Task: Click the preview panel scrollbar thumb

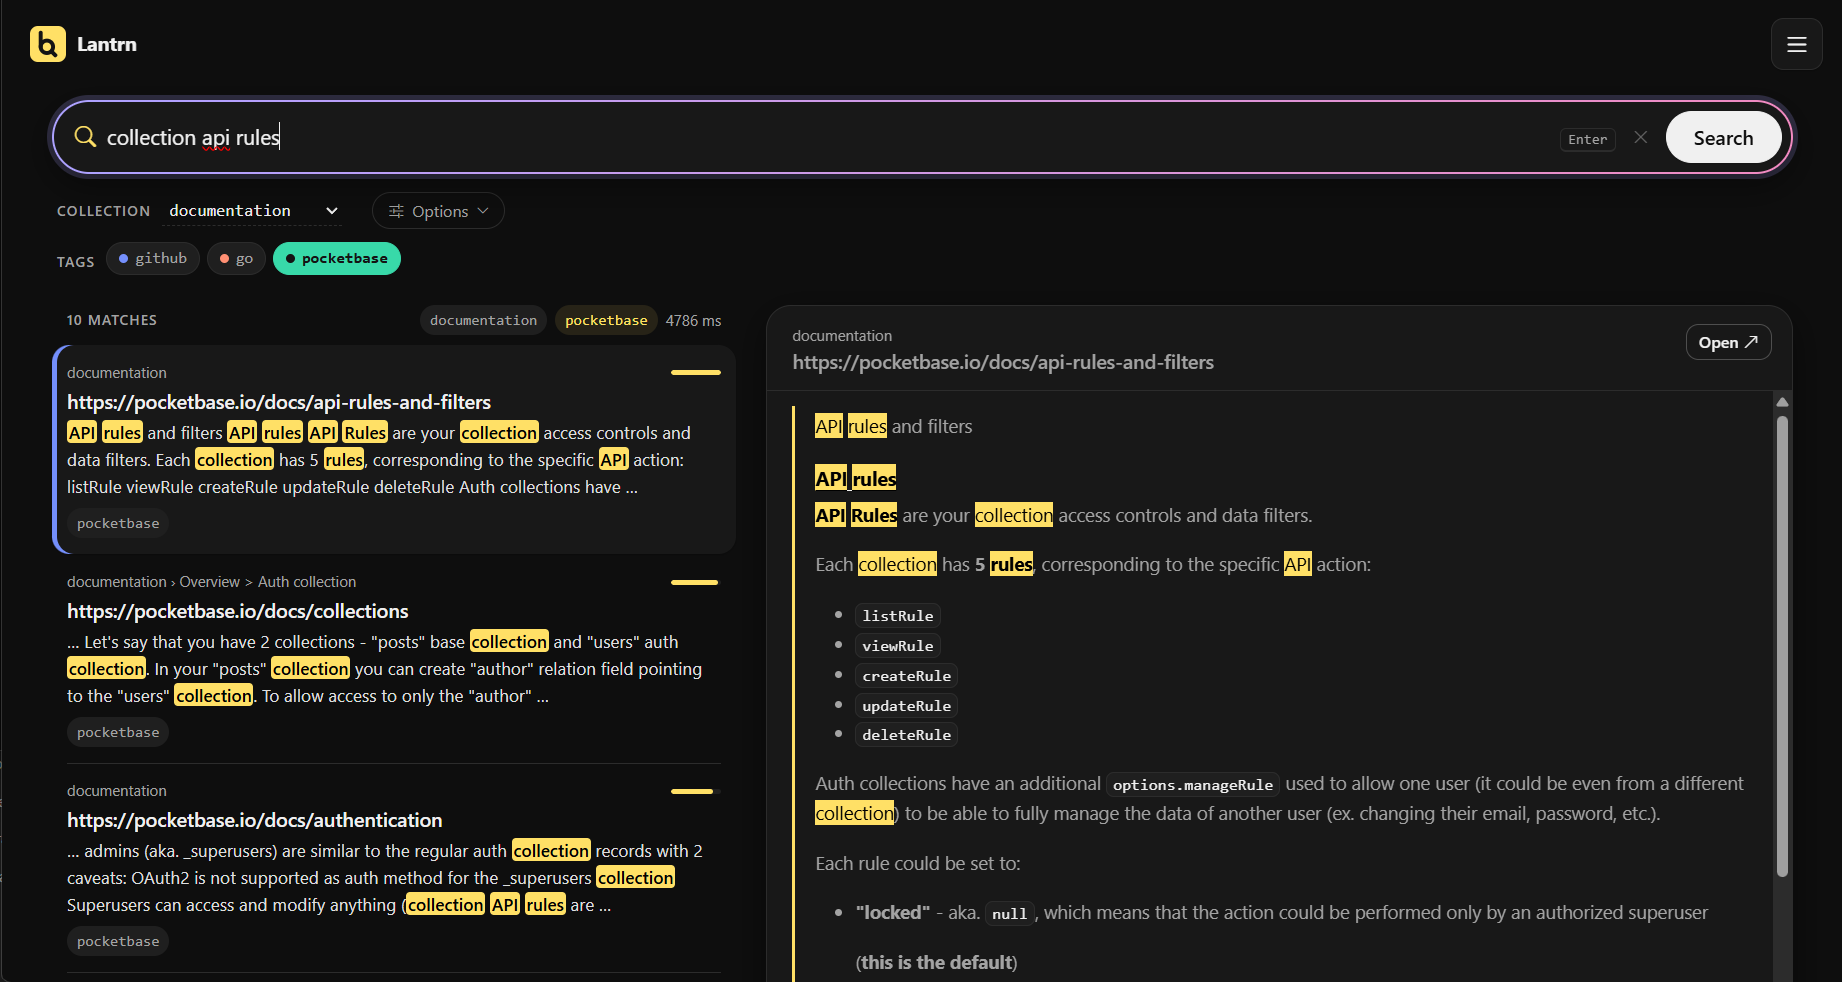Action: pos(1782,645)
